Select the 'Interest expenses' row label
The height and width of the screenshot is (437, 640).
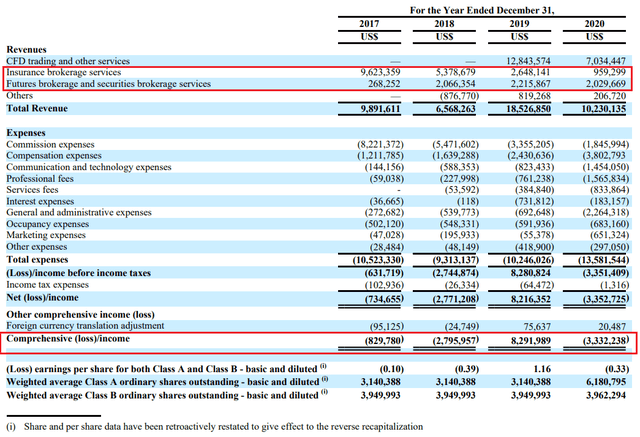tap(40, 201)
